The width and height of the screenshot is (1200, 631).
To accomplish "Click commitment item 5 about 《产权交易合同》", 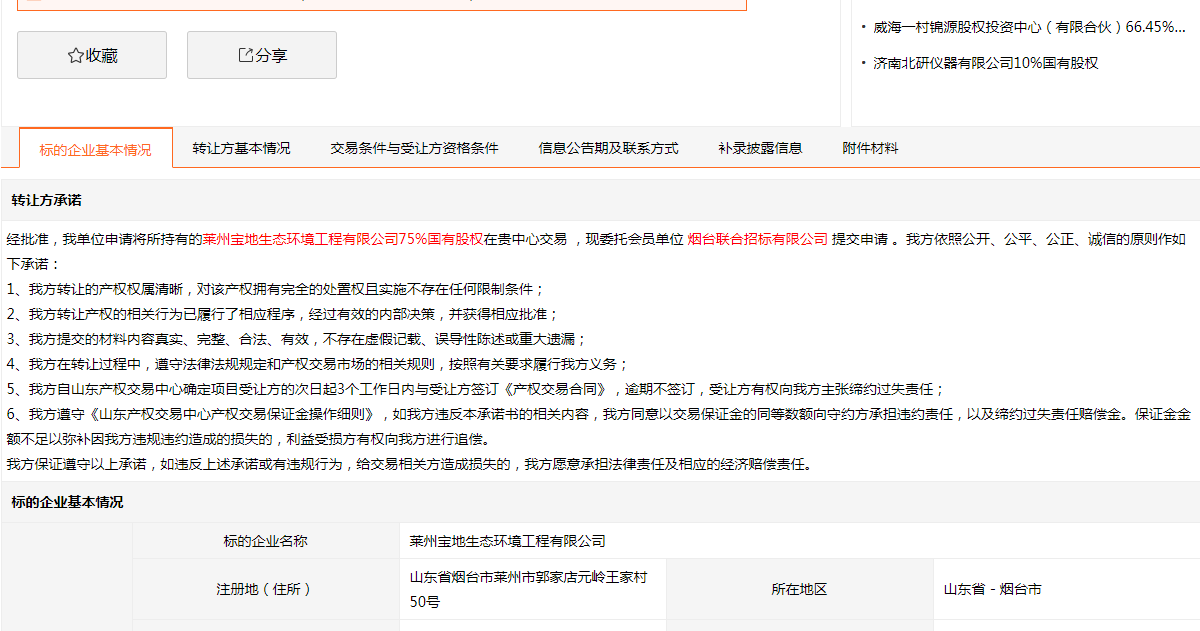I will pyautogui.click(x=476, y=389).
